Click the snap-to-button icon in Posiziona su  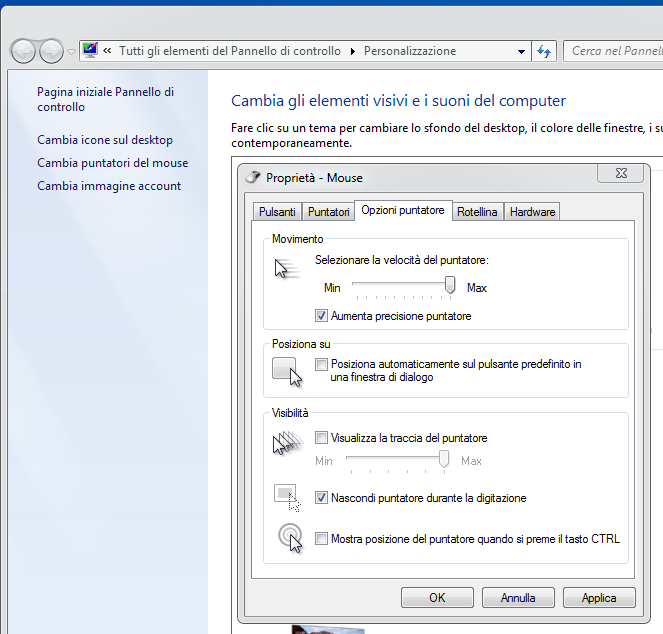[x=287, y=371]
